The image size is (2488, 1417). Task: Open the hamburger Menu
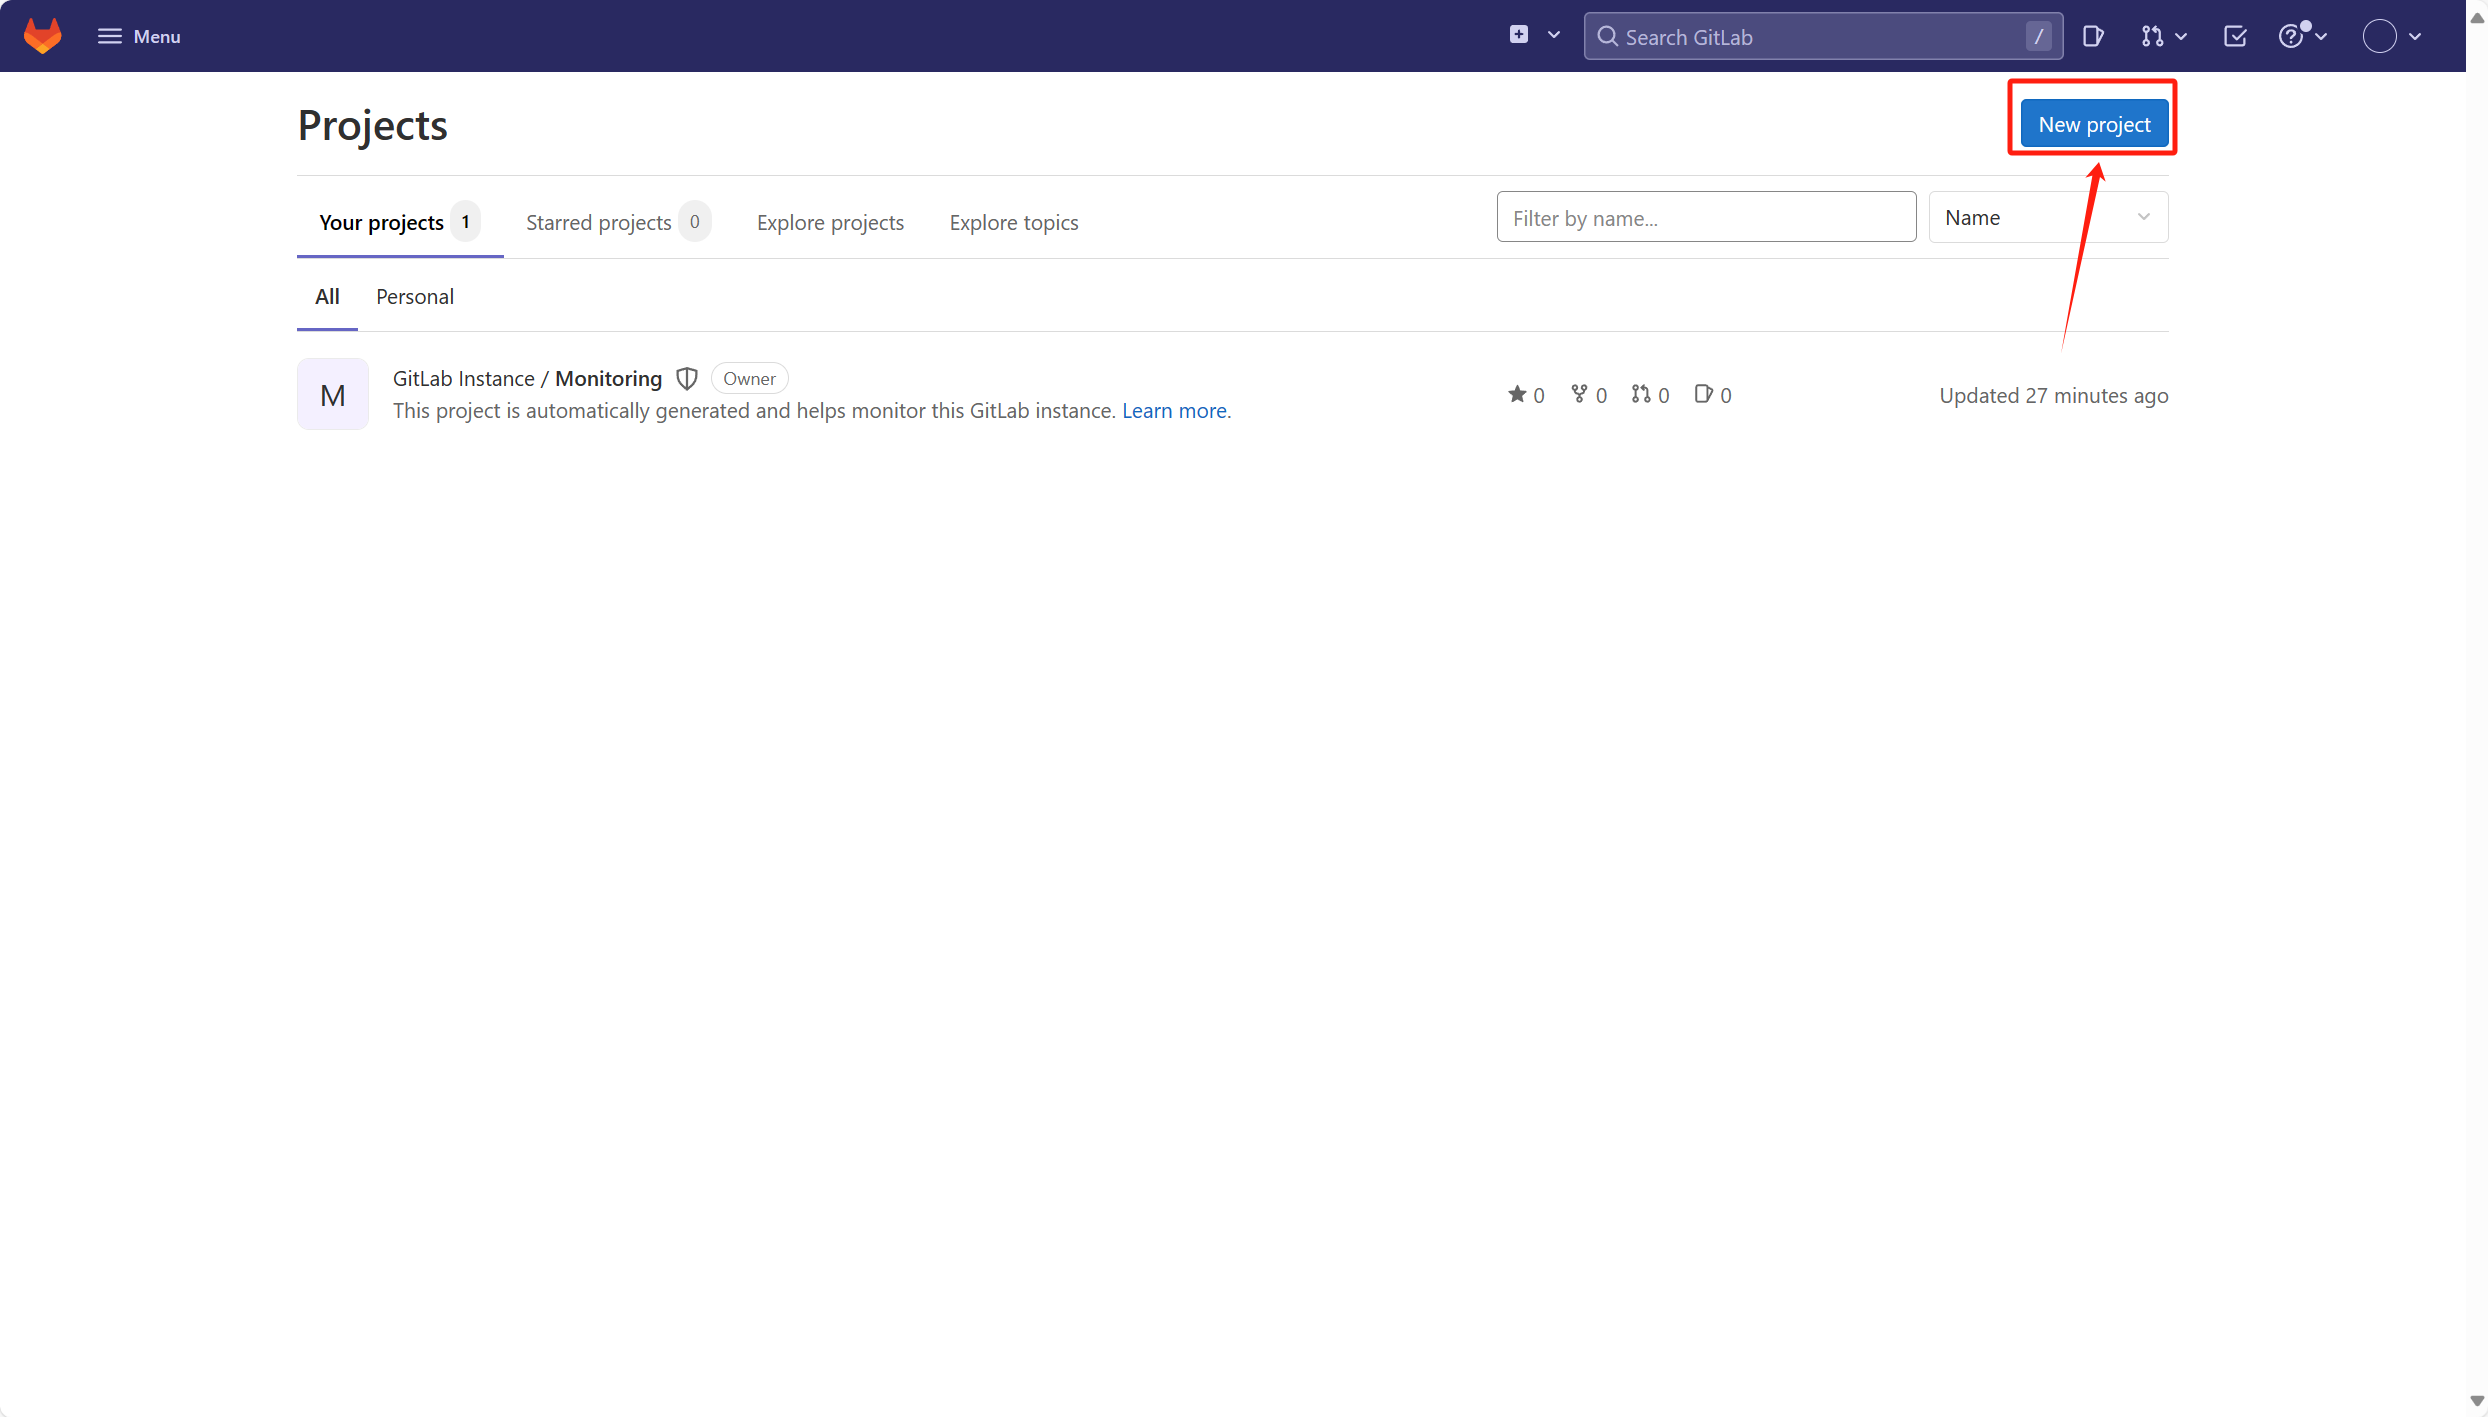[139, 36]
